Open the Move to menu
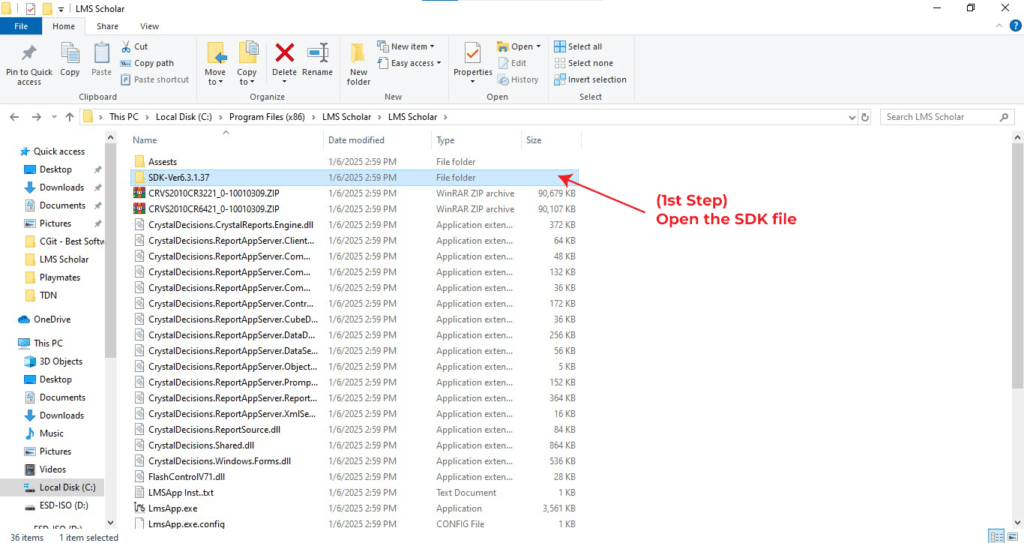 point(215,64)
